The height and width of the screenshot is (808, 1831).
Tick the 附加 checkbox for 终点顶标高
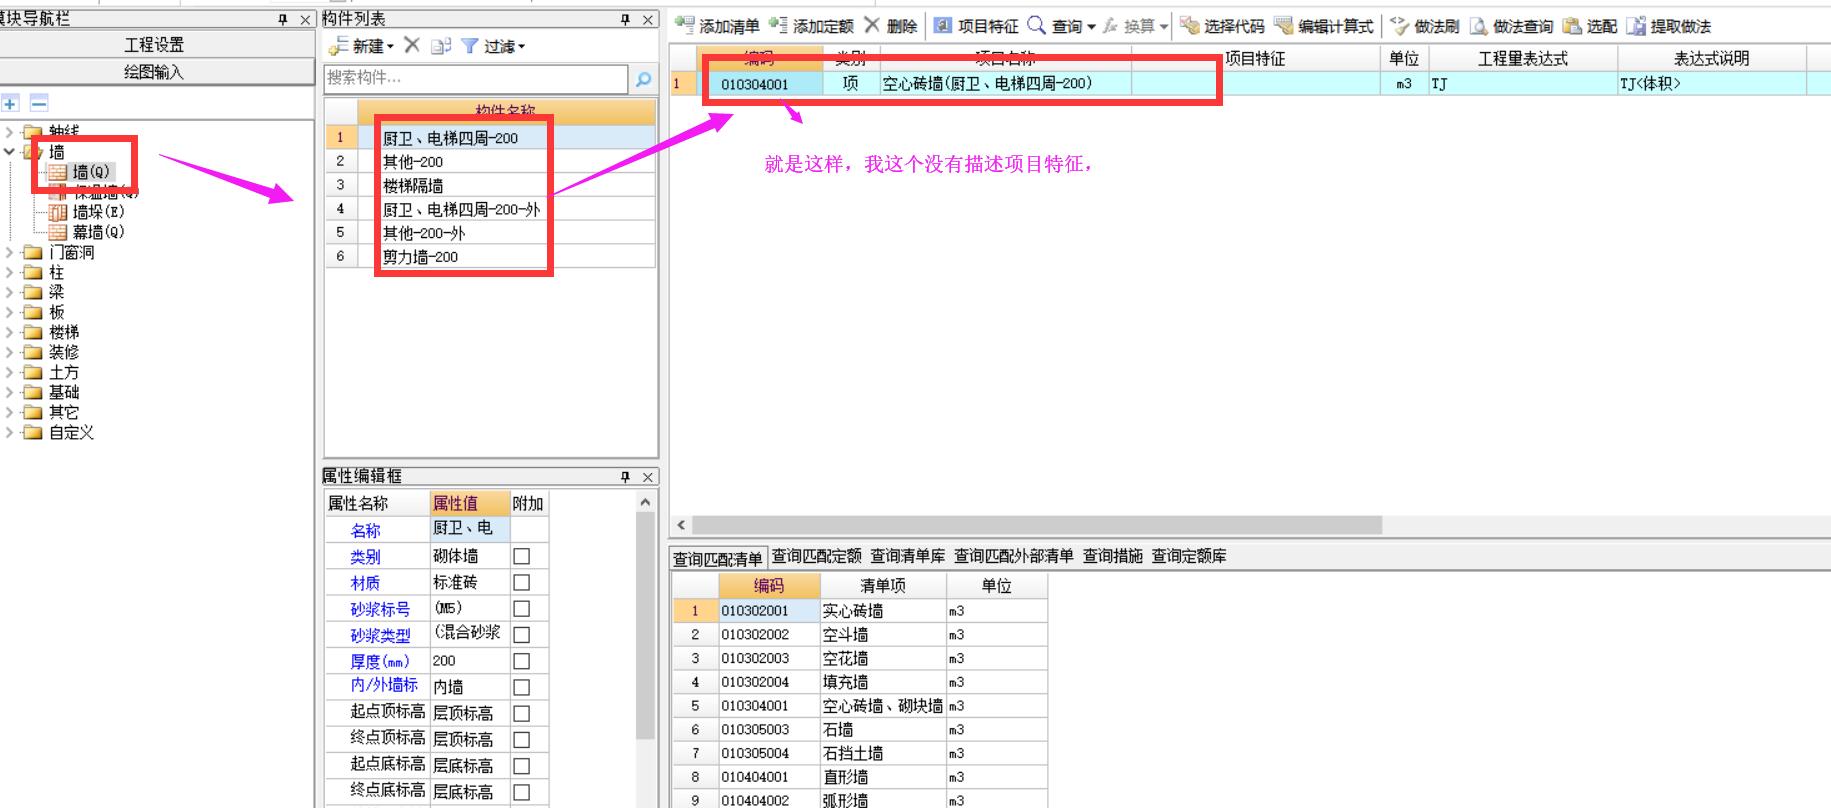tap(521, 739)
